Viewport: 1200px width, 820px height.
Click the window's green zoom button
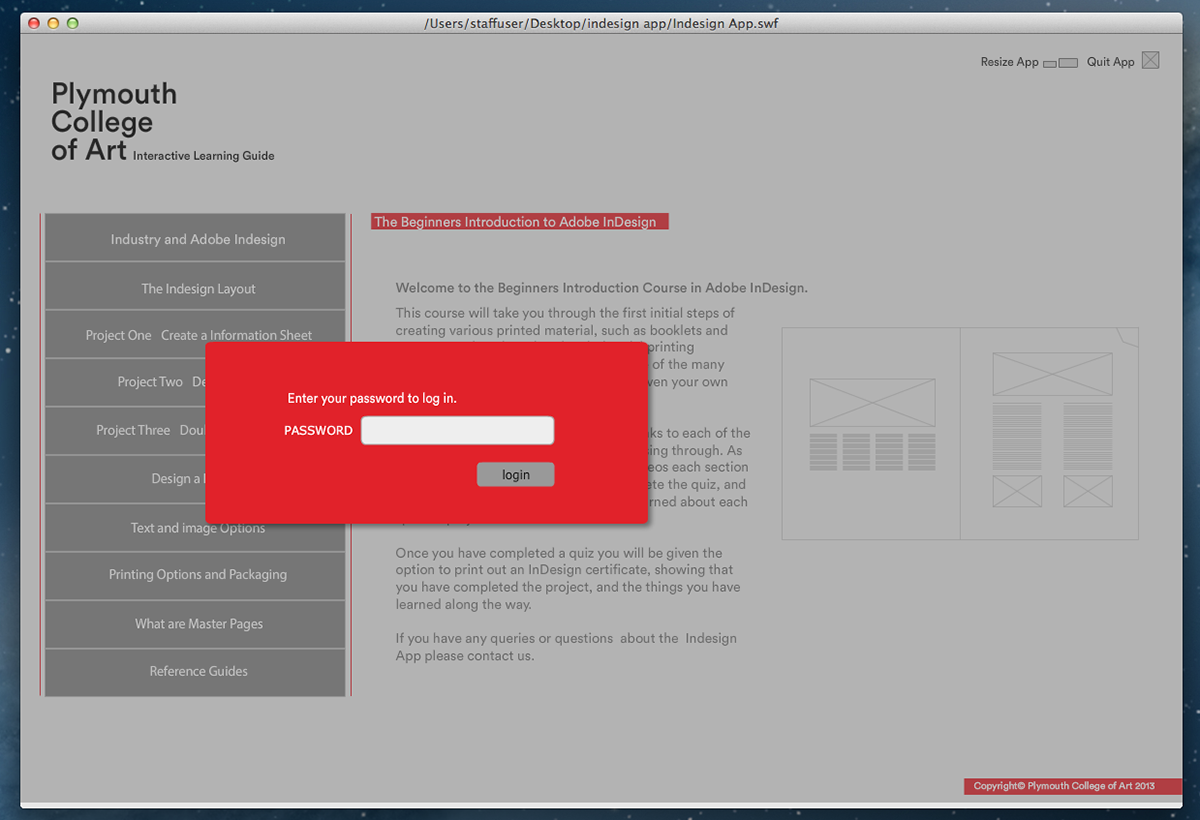(72, 23)
